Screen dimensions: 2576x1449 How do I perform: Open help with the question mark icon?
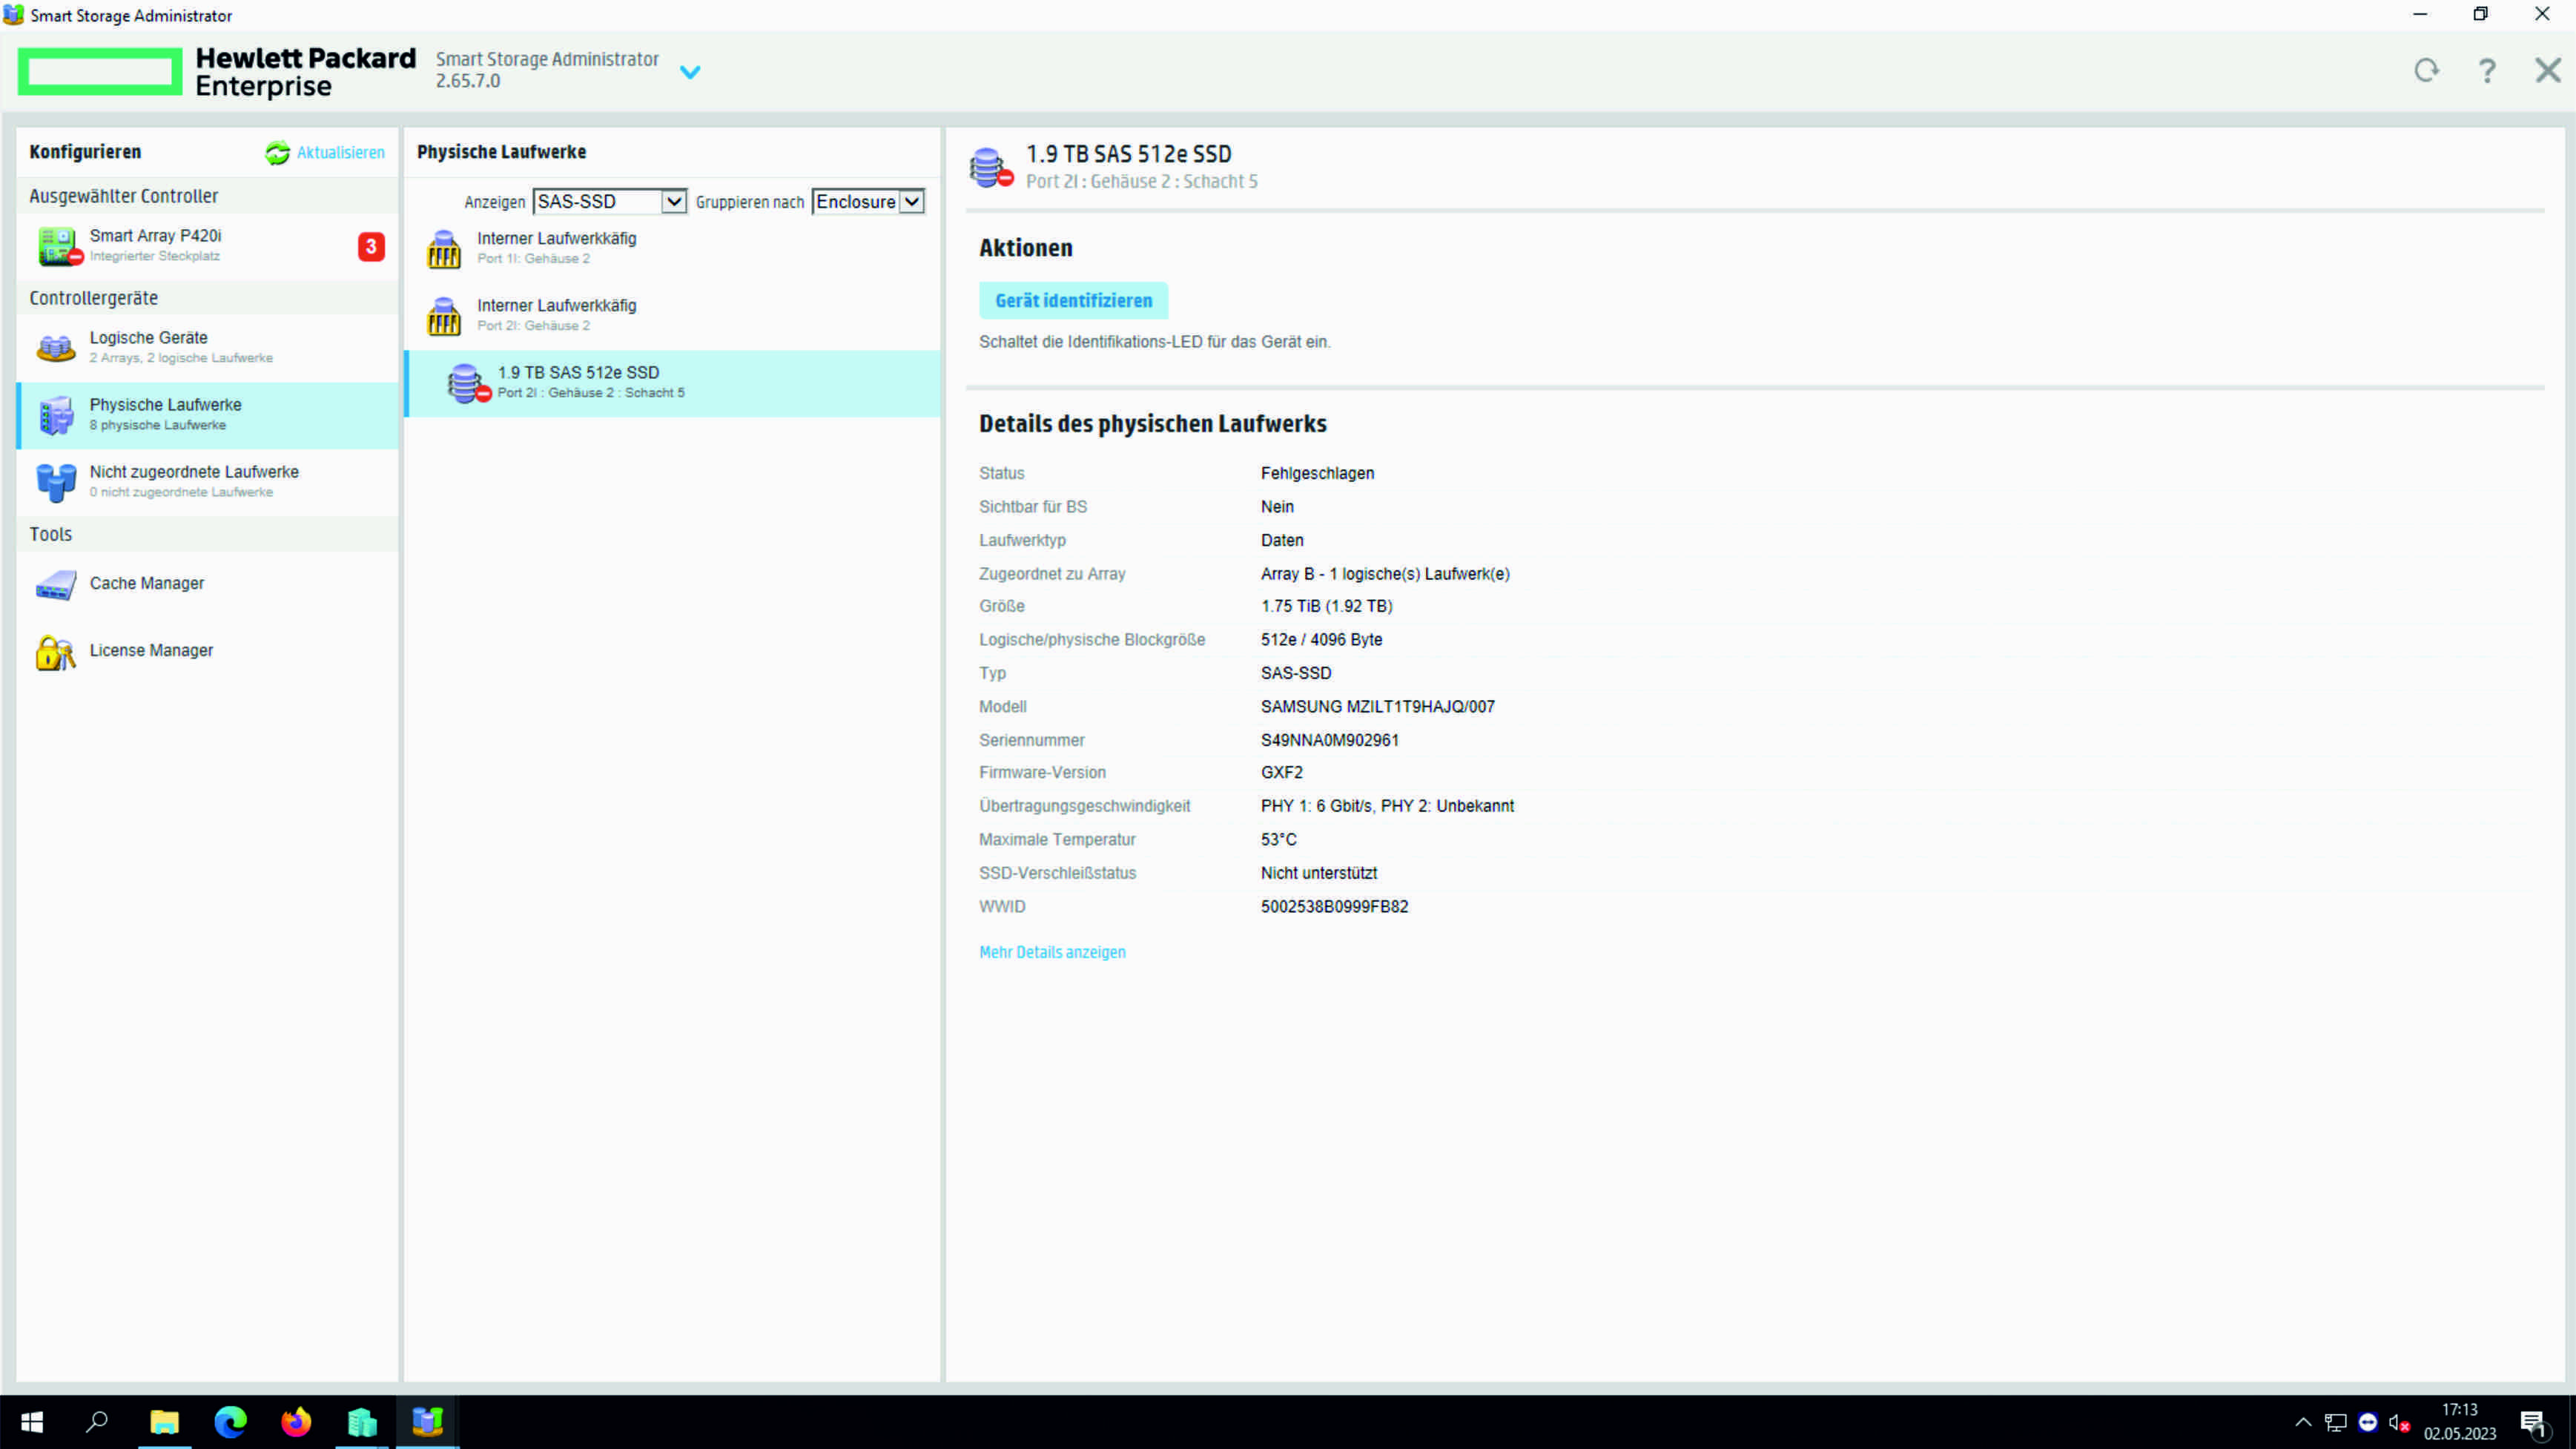[2487, 71]
